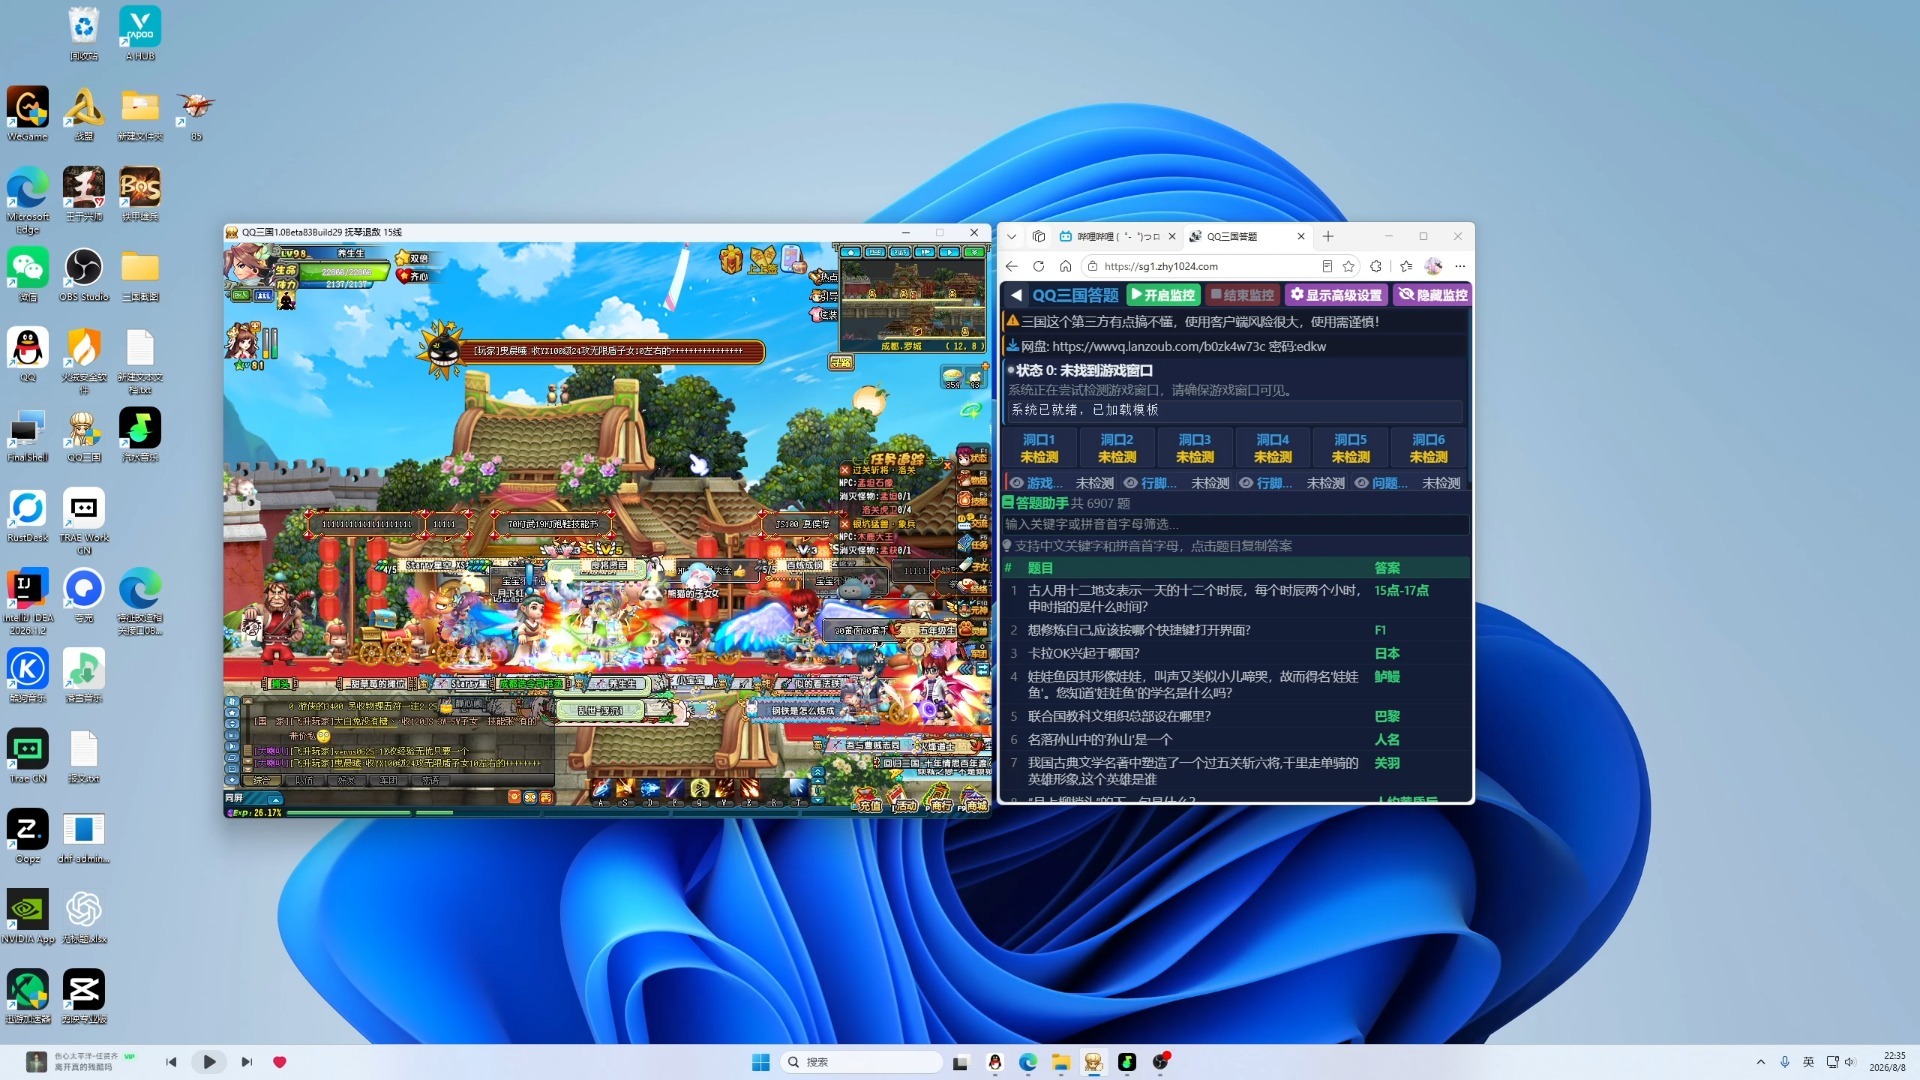This screenshot has width=1920, height=1080.
Task: Open File Explorer from the taskbar
Action: pos(1061,1062)
